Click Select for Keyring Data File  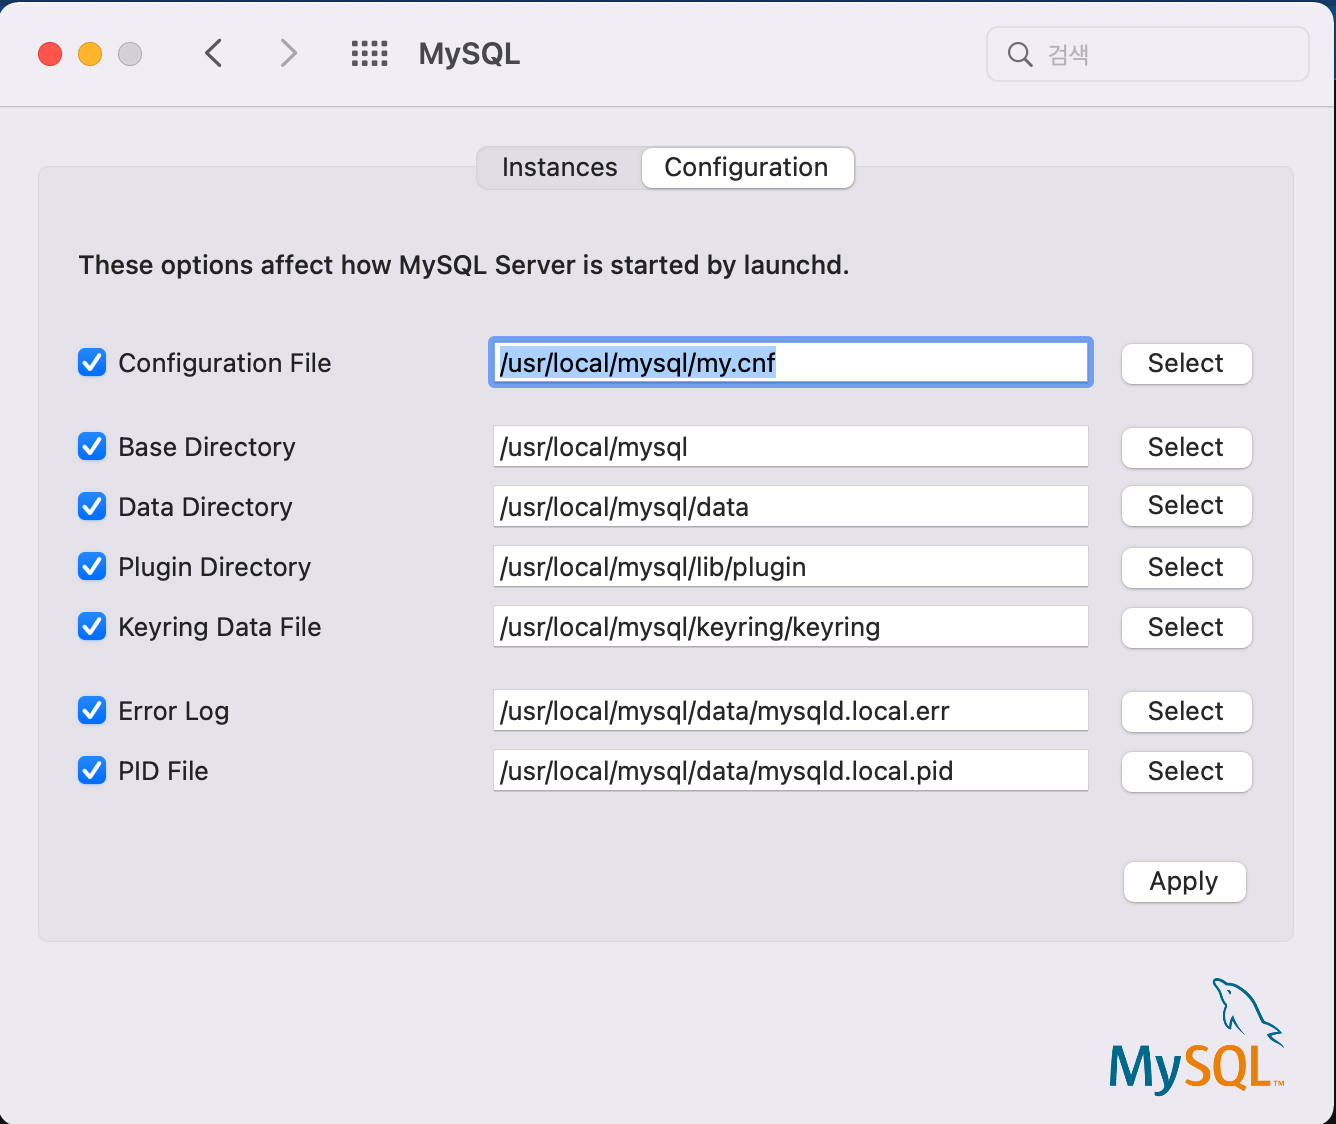click(x=1186, y=627)
